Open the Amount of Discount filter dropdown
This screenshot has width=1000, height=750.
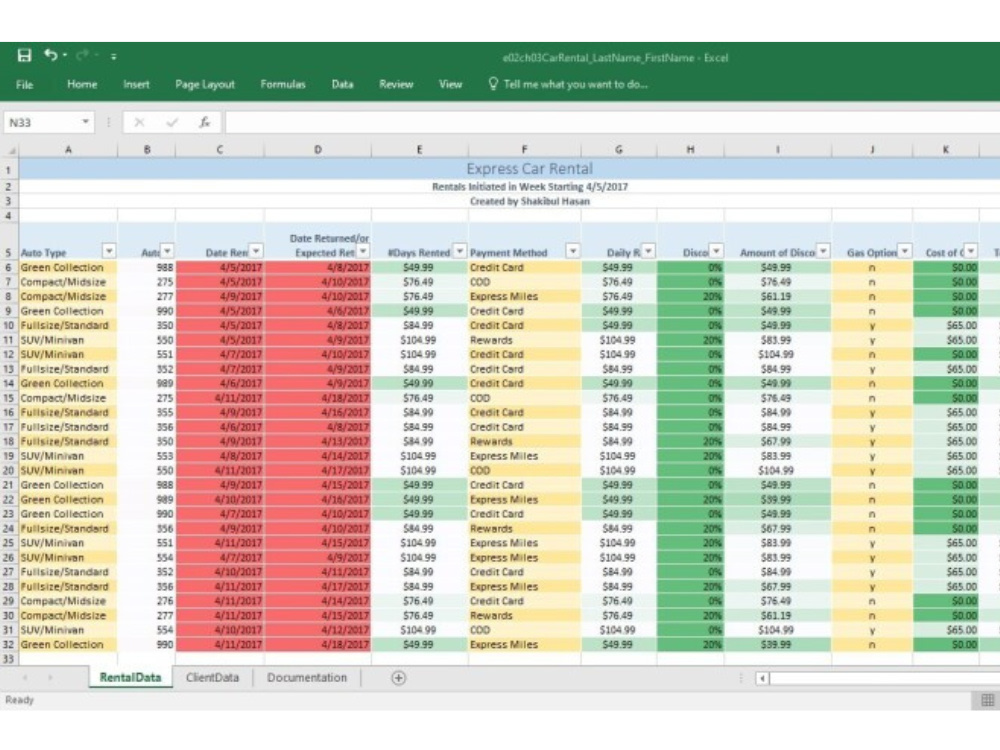point(823,251)
